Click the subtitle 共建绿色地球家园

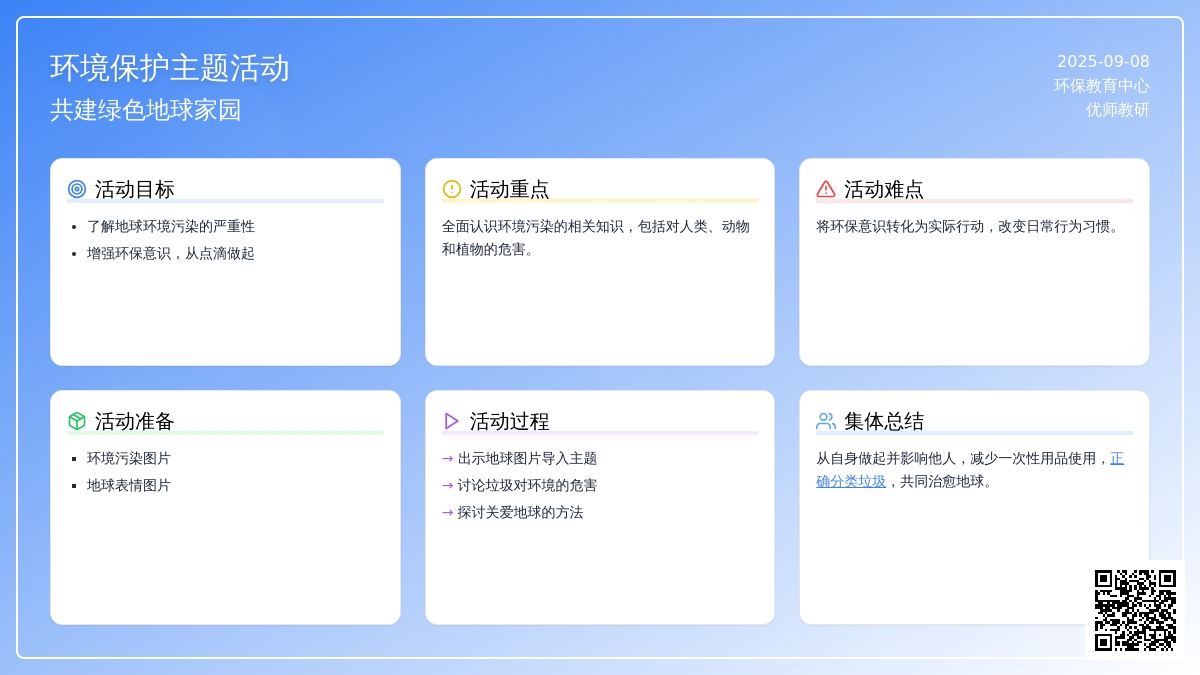pyautogui.click(x=146, y=110)
